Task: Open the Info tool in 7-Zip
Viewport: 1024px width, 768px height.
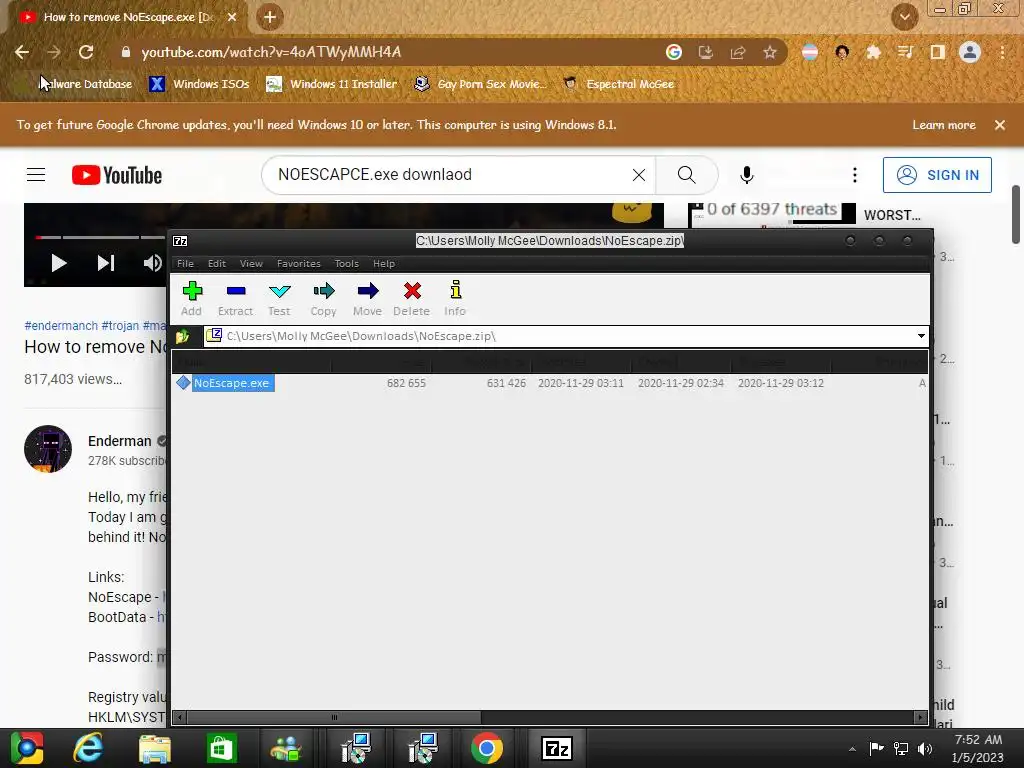Action: tap(455, 298)
